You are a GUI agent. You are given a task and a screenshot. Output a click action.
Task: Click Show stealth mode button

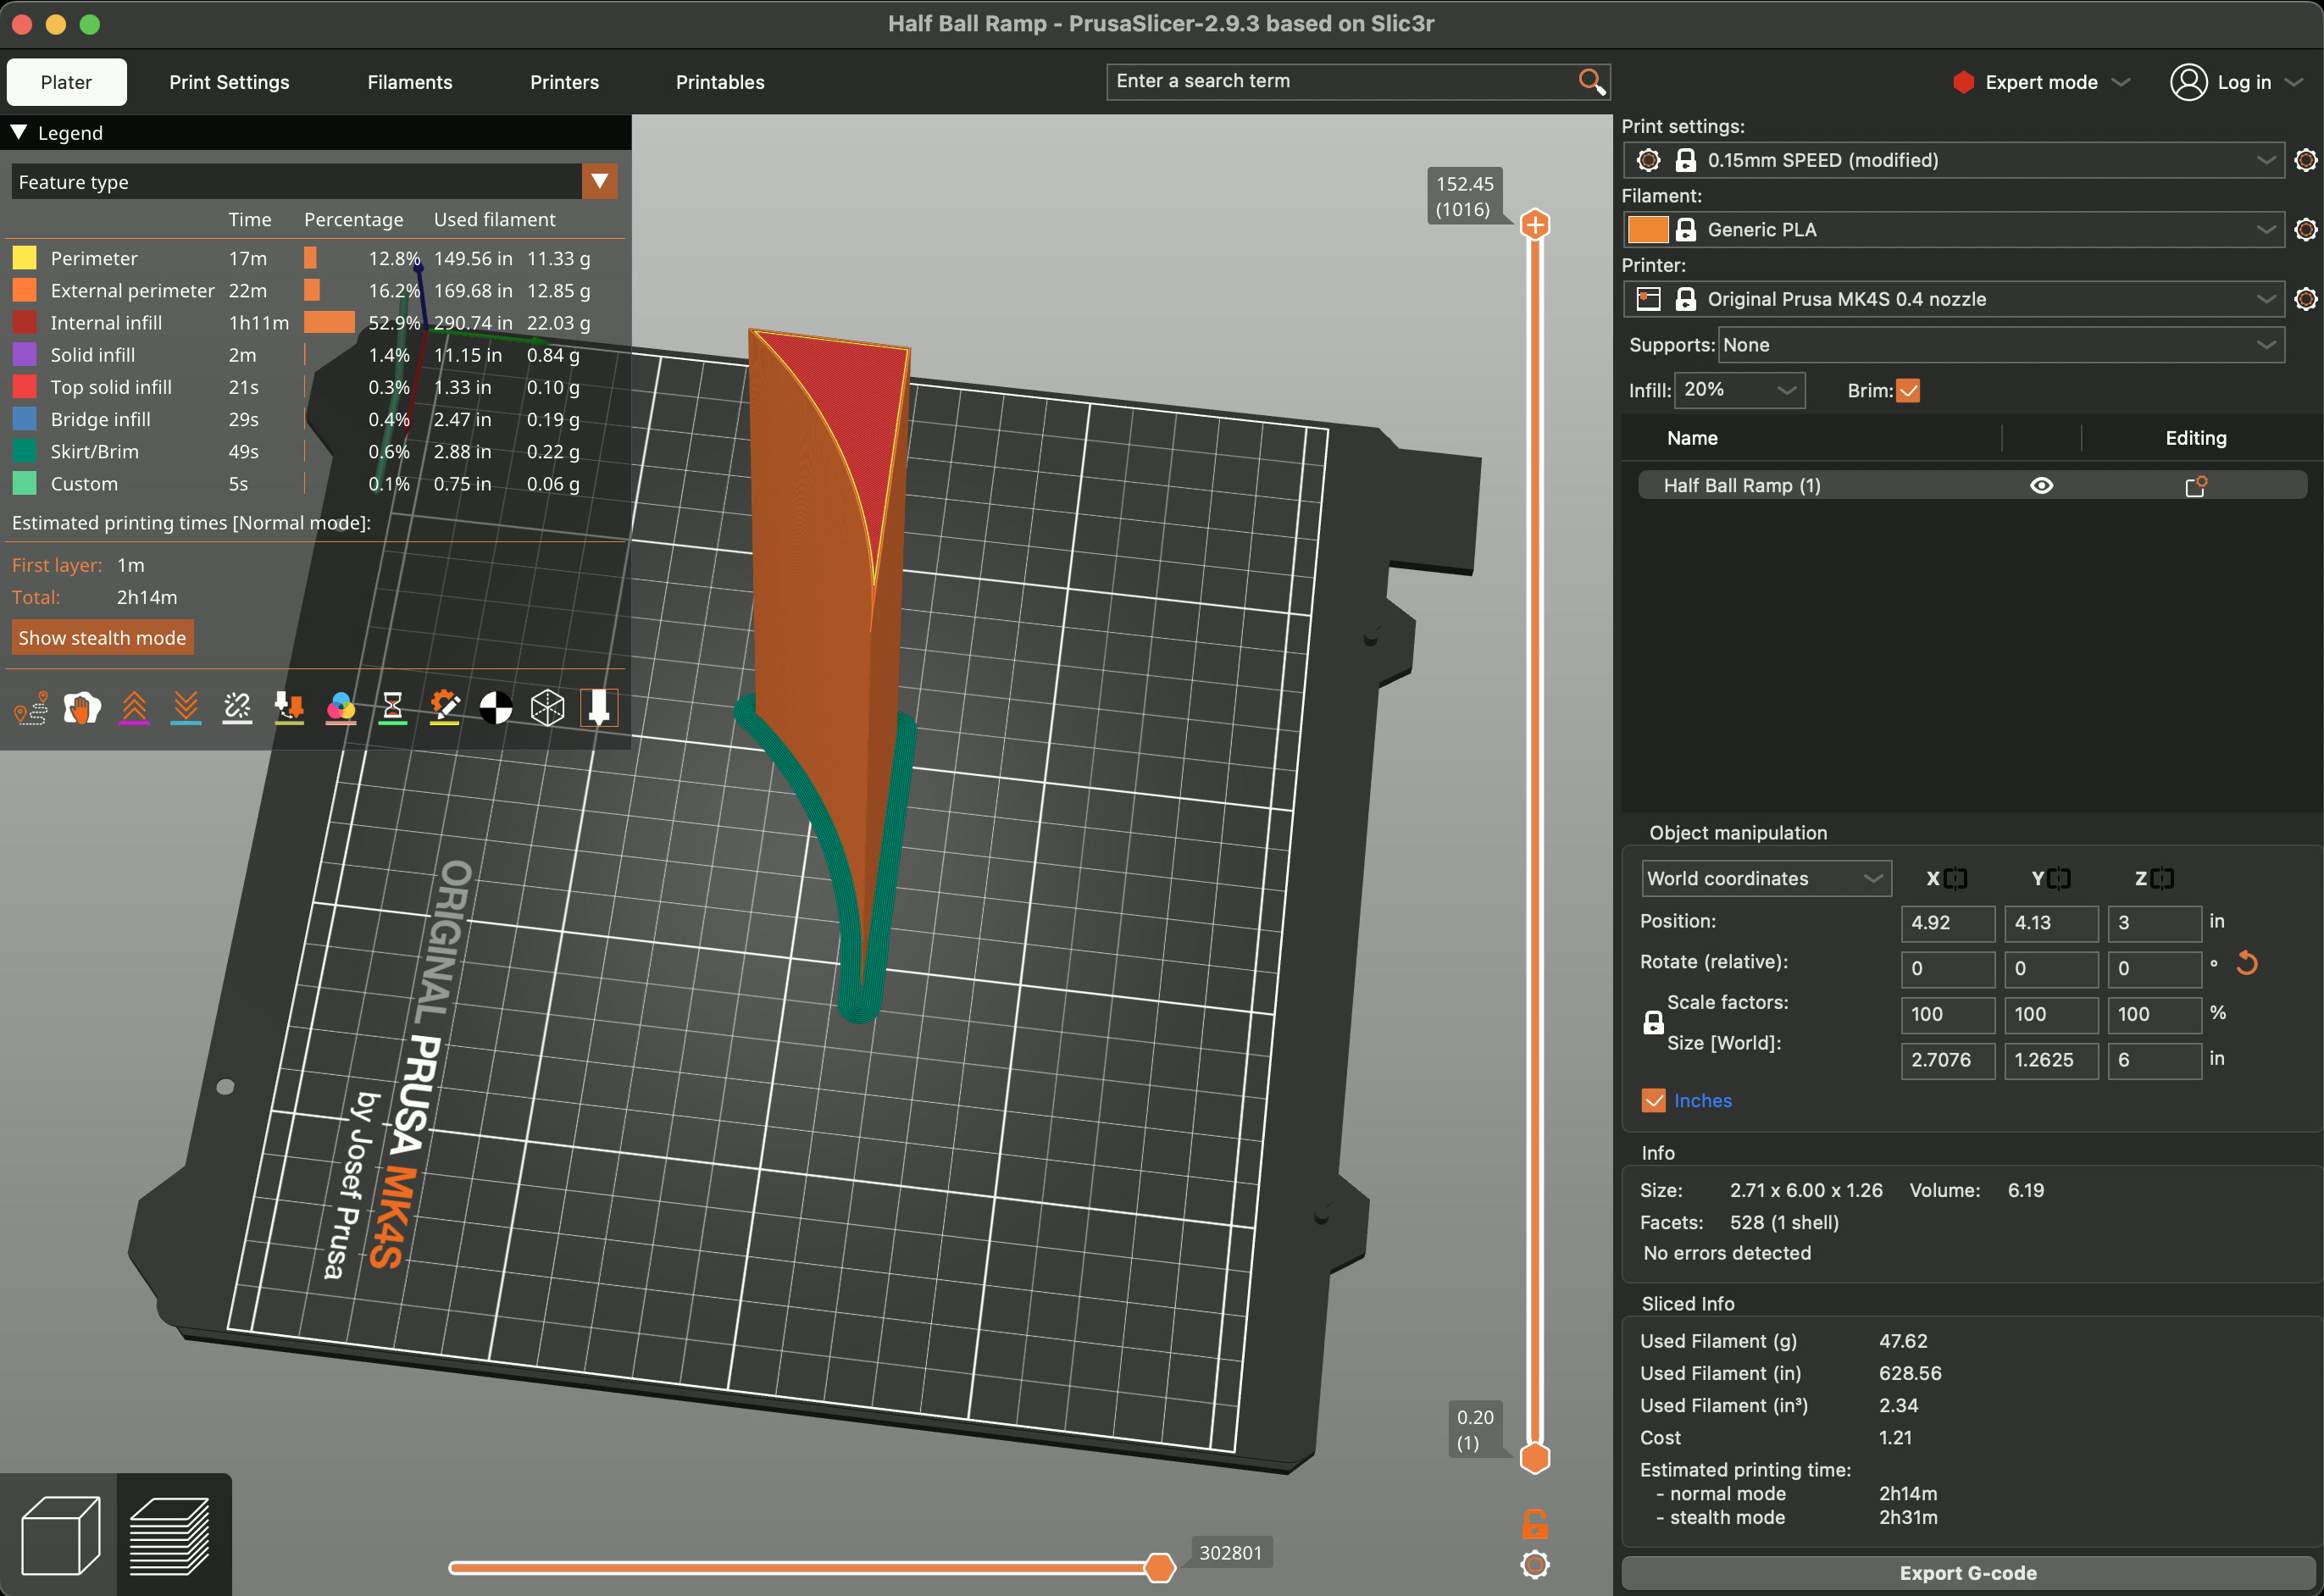pyautogui.click(x=102, y=638)
